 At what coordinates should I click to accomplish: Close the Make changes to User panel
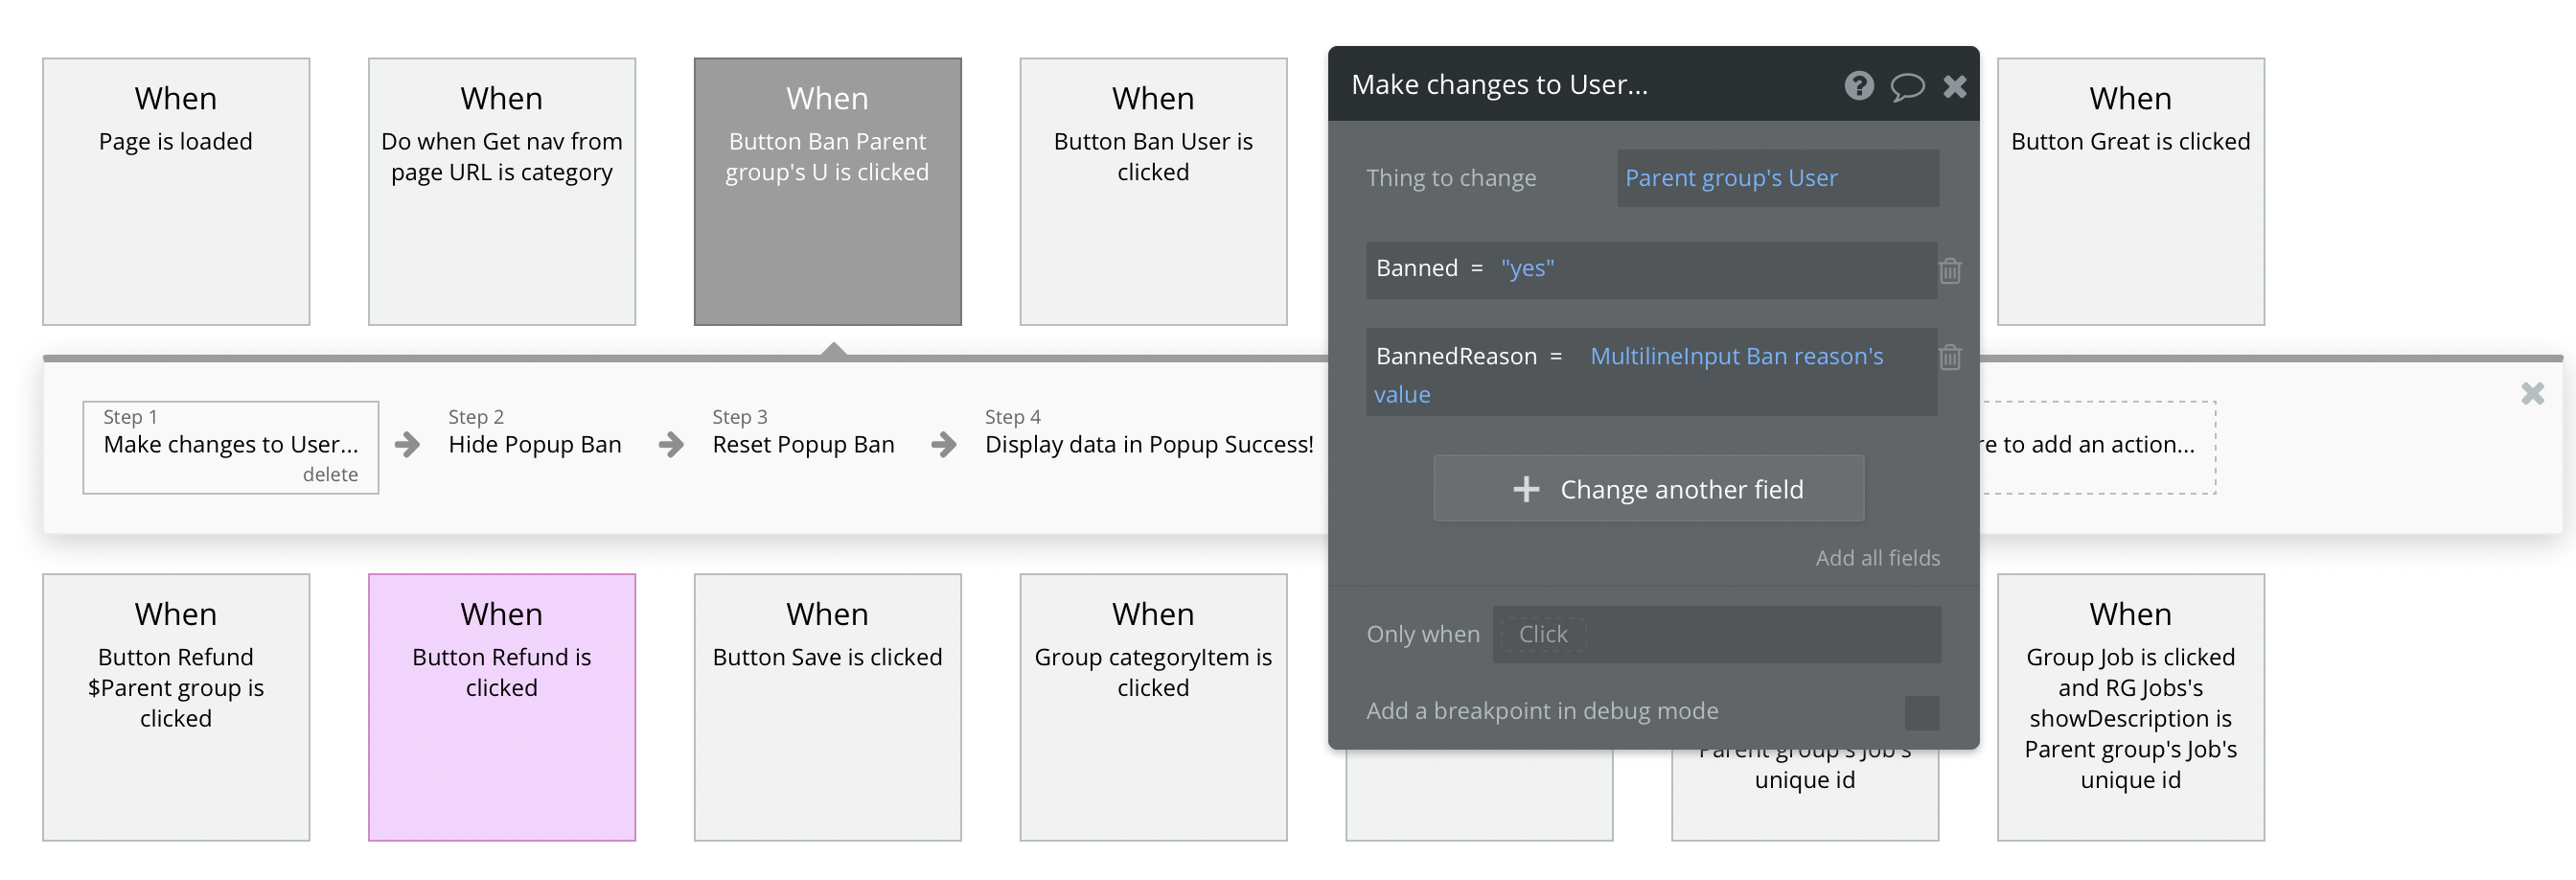coord(1955,87)
